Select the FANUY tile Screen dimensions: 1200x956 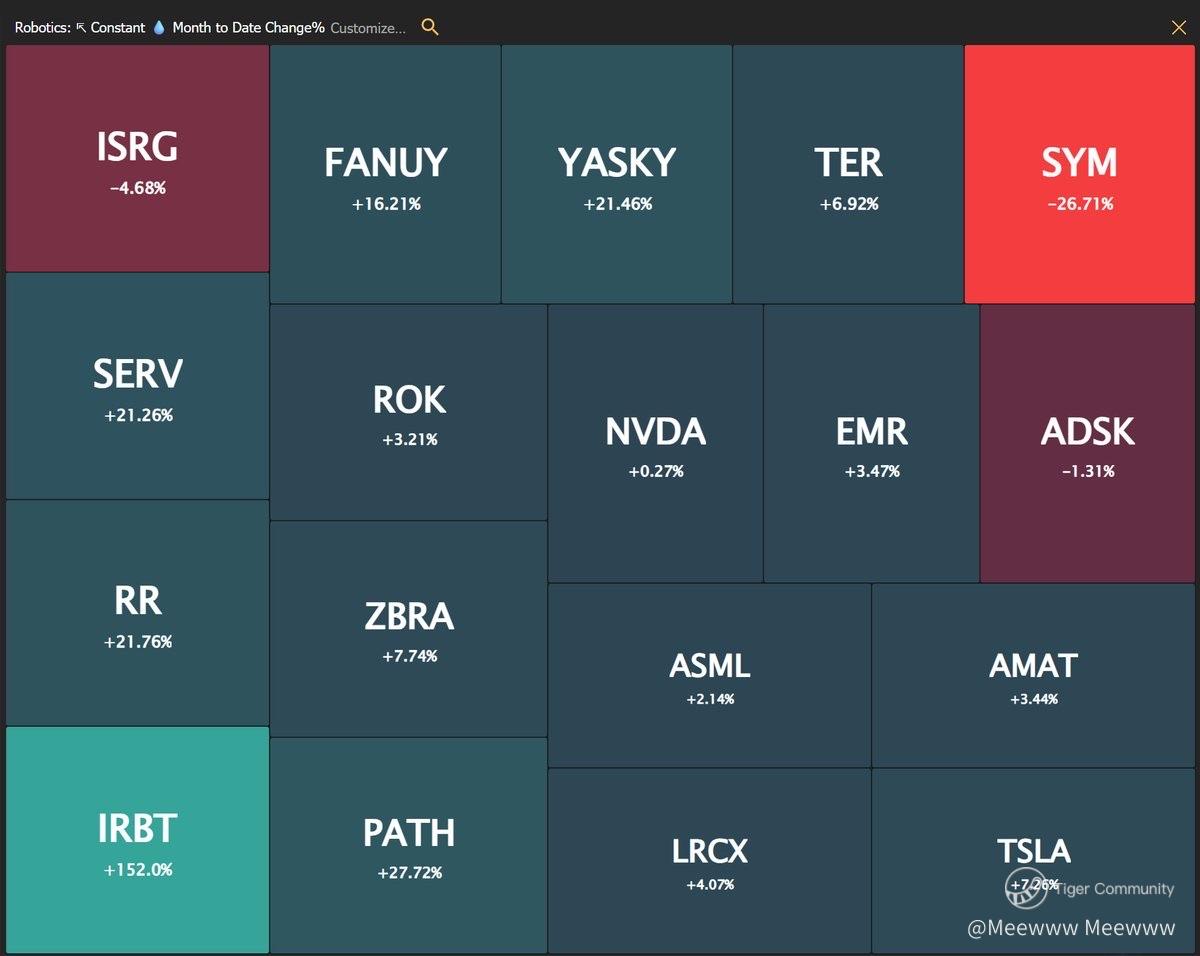coord(385,174)
